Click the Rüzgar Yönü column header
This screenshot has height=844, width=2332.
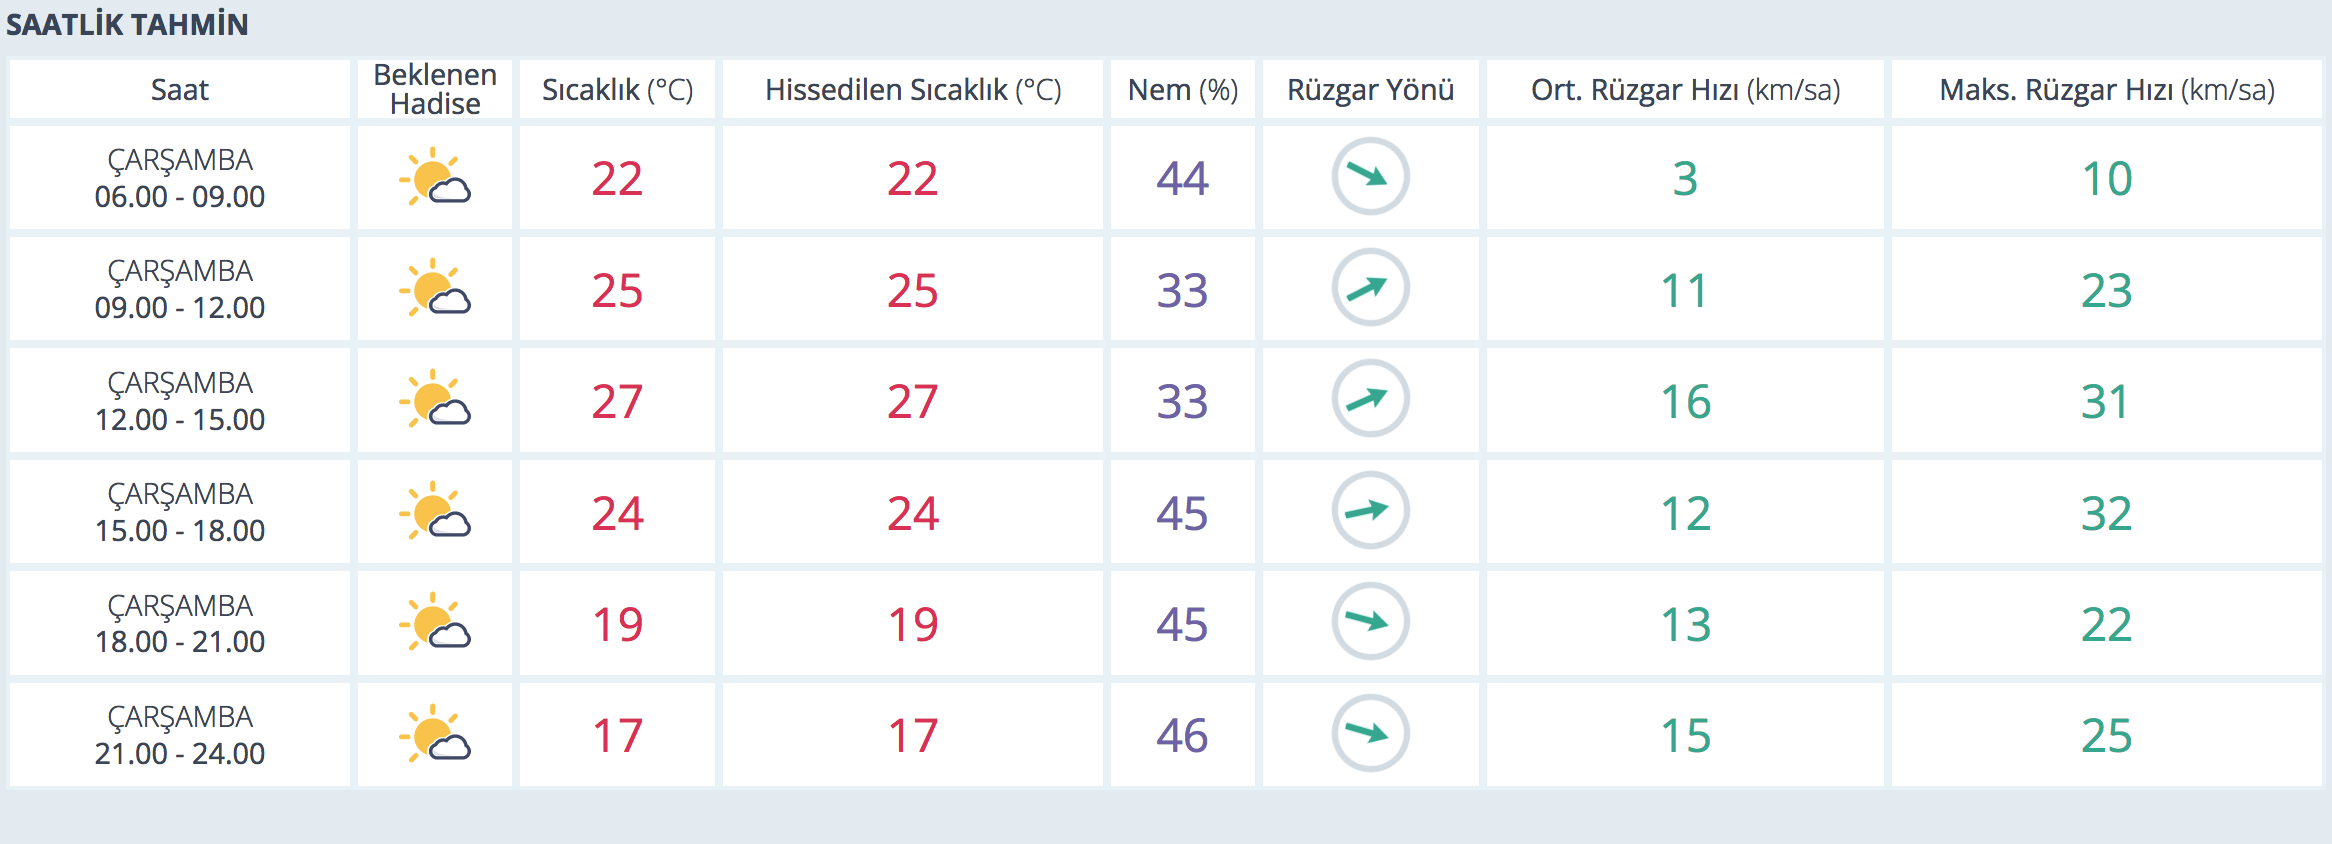click(1370, 90)
